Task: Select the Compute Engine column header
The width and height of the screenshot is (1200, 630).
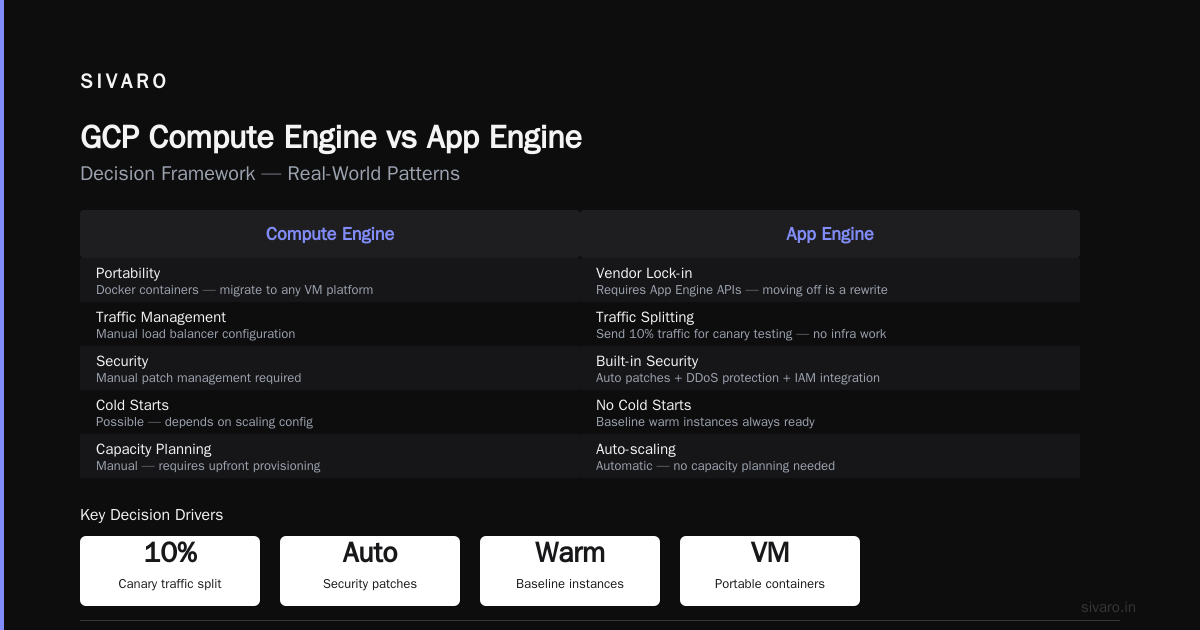Action: tap(330, 234)
